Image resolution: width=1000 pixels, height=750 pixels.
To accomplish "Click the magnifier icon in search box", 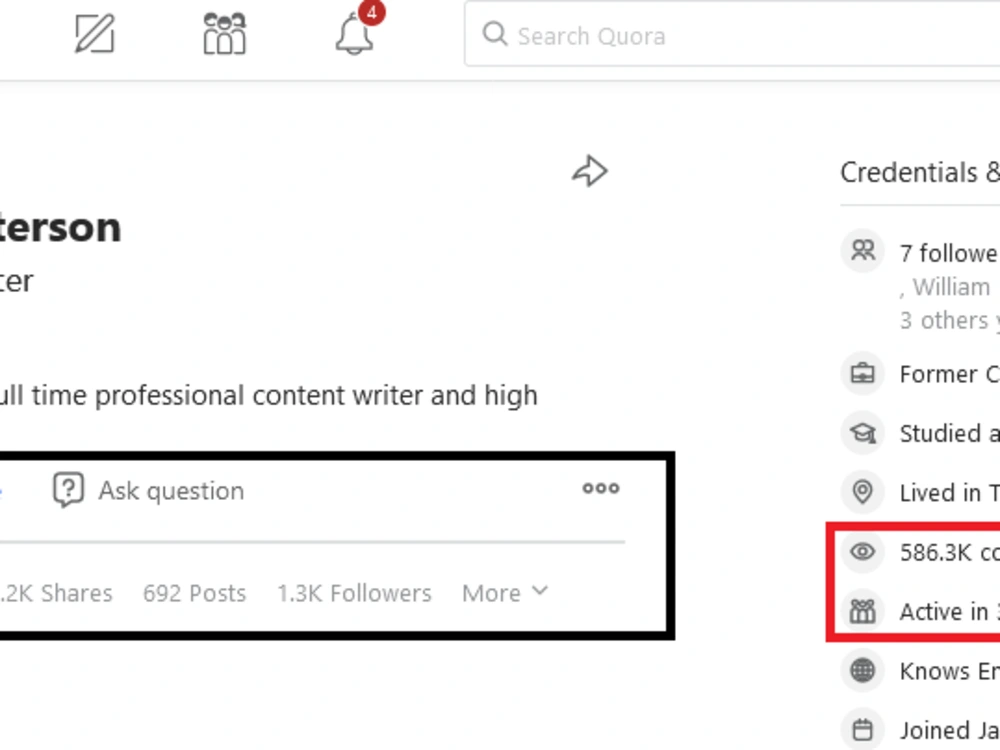I will [495, 34].
